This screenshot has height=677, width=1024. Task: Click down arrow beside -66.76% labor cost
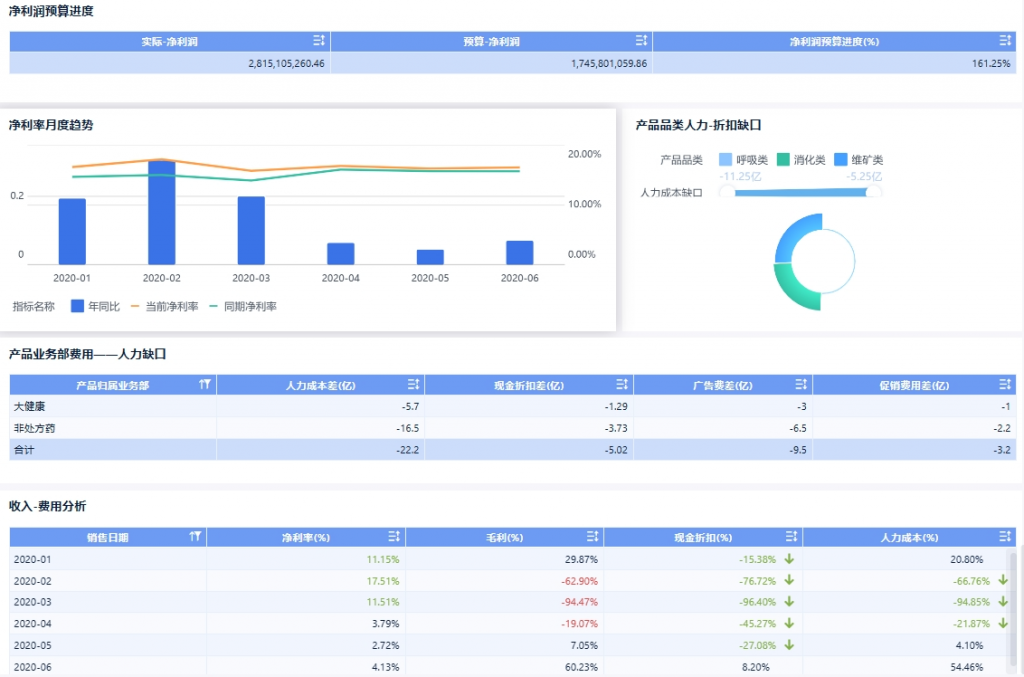[1003, 580]
